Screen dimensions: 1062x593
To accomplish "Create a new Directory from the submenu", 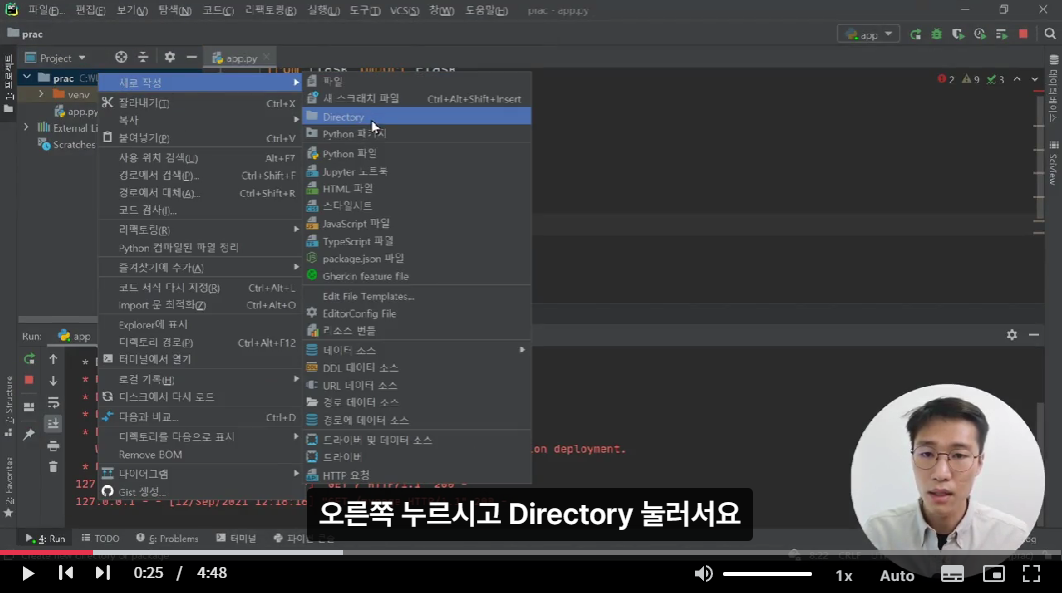I will (416, 116).
